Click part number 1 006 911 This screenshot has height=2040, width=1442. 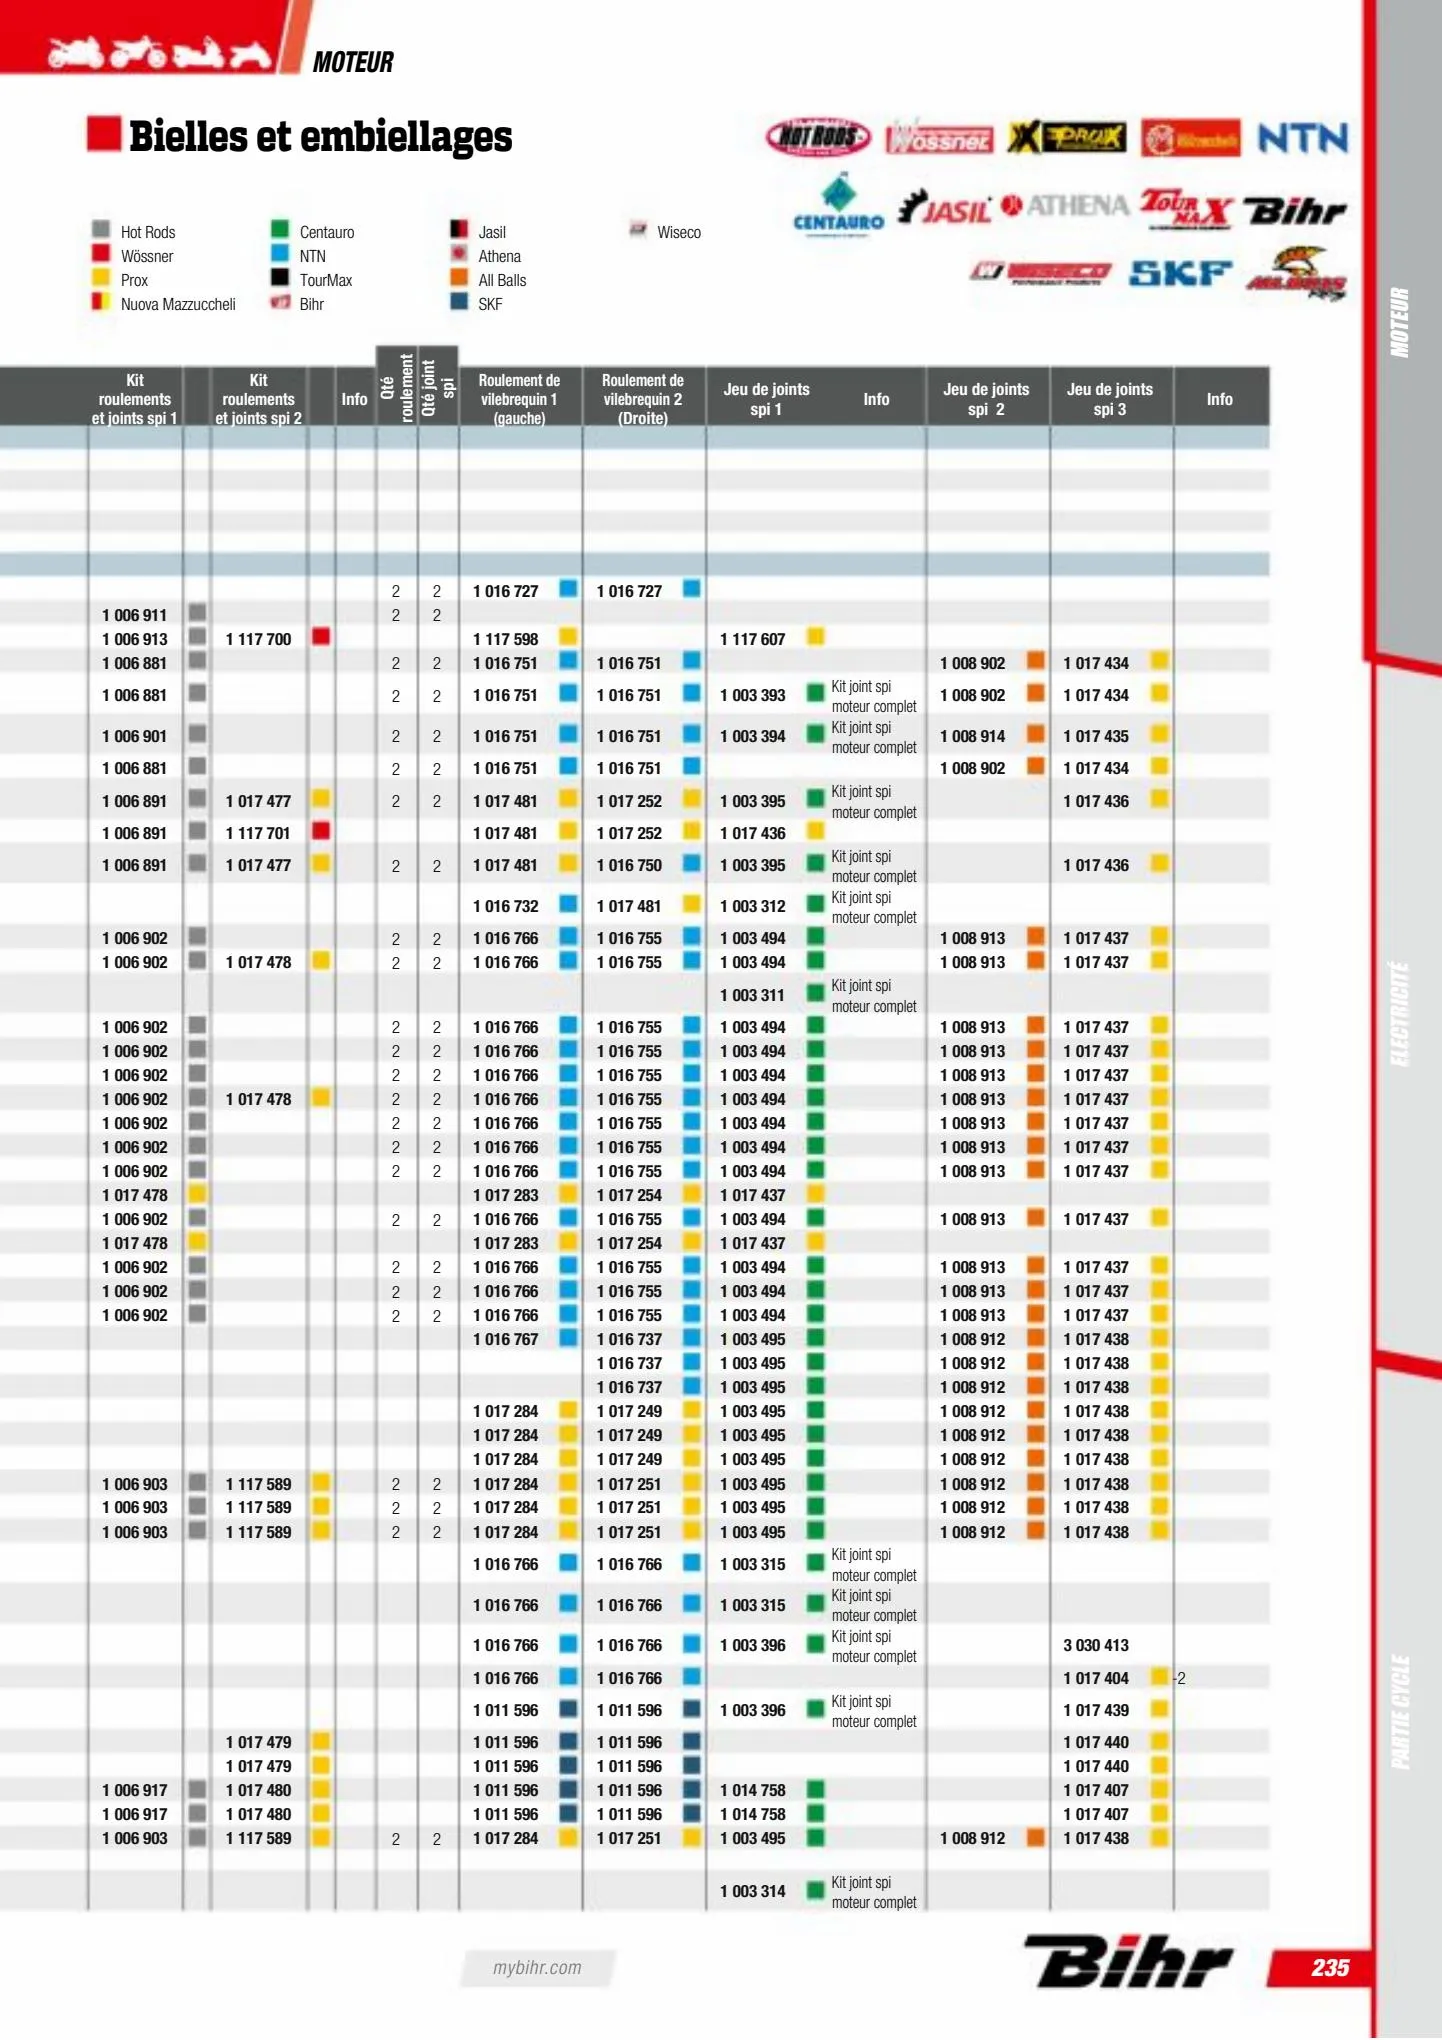pyautogui.click(x=135, y=615)
